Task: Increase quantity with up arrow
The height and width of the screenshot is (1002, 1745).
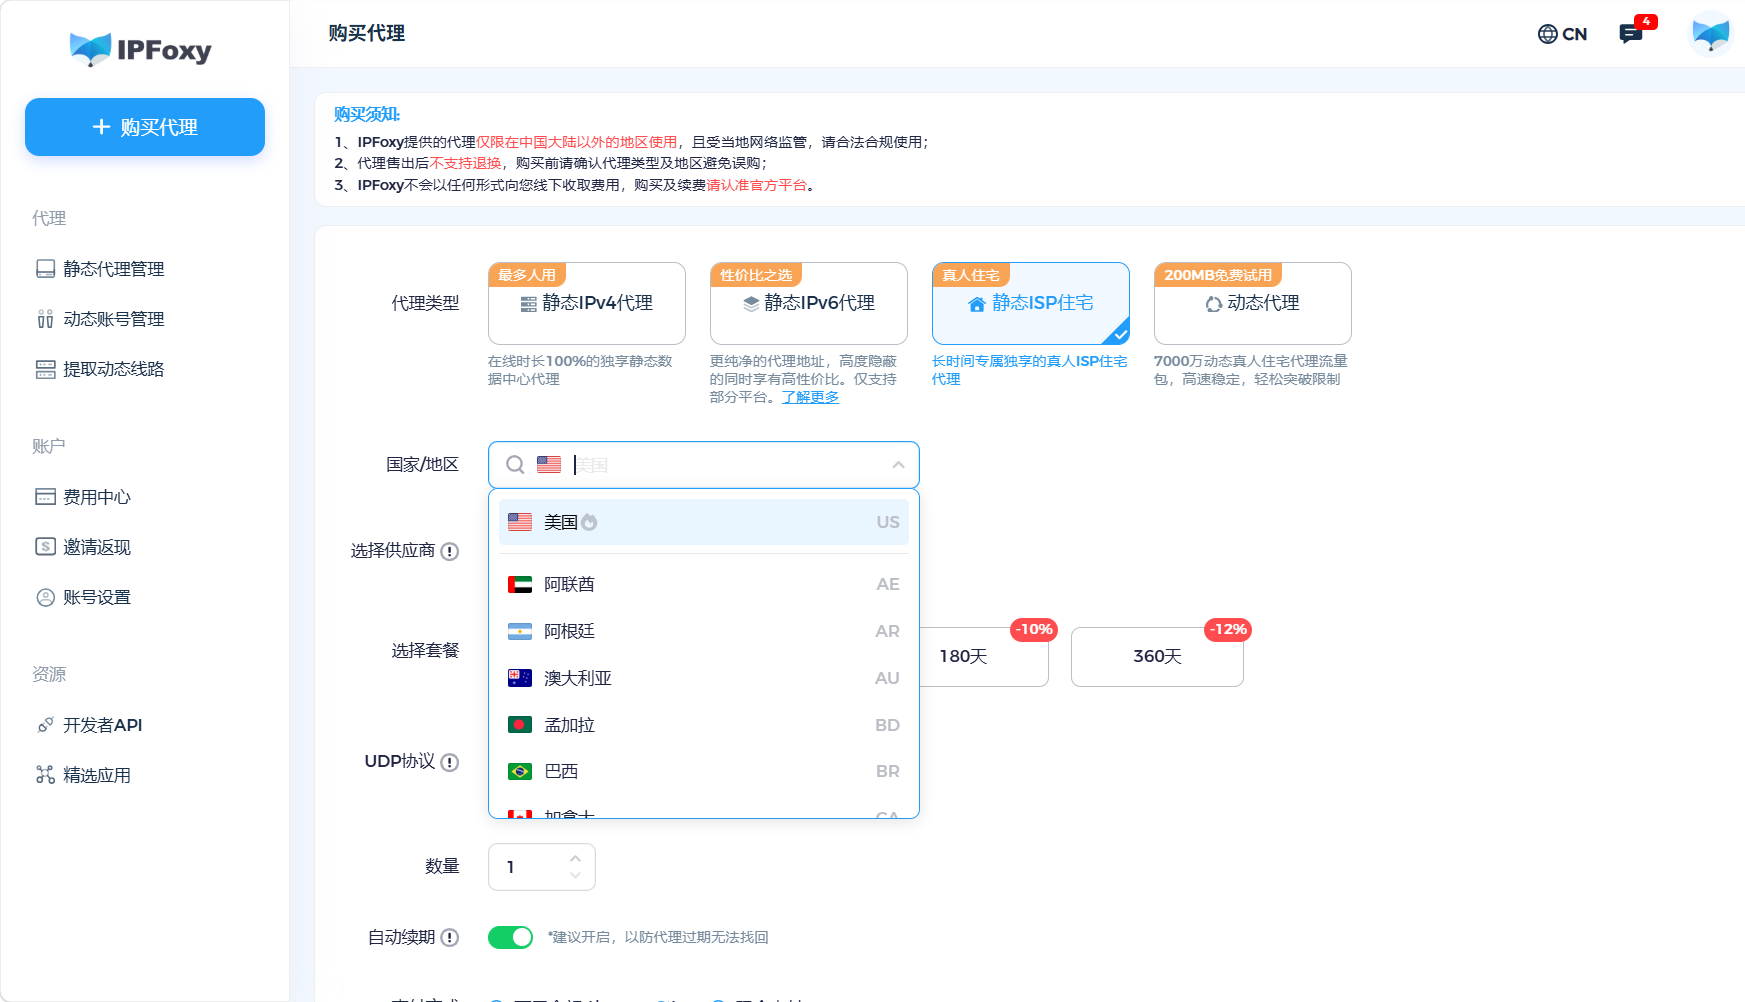Action: pos(575,858)
